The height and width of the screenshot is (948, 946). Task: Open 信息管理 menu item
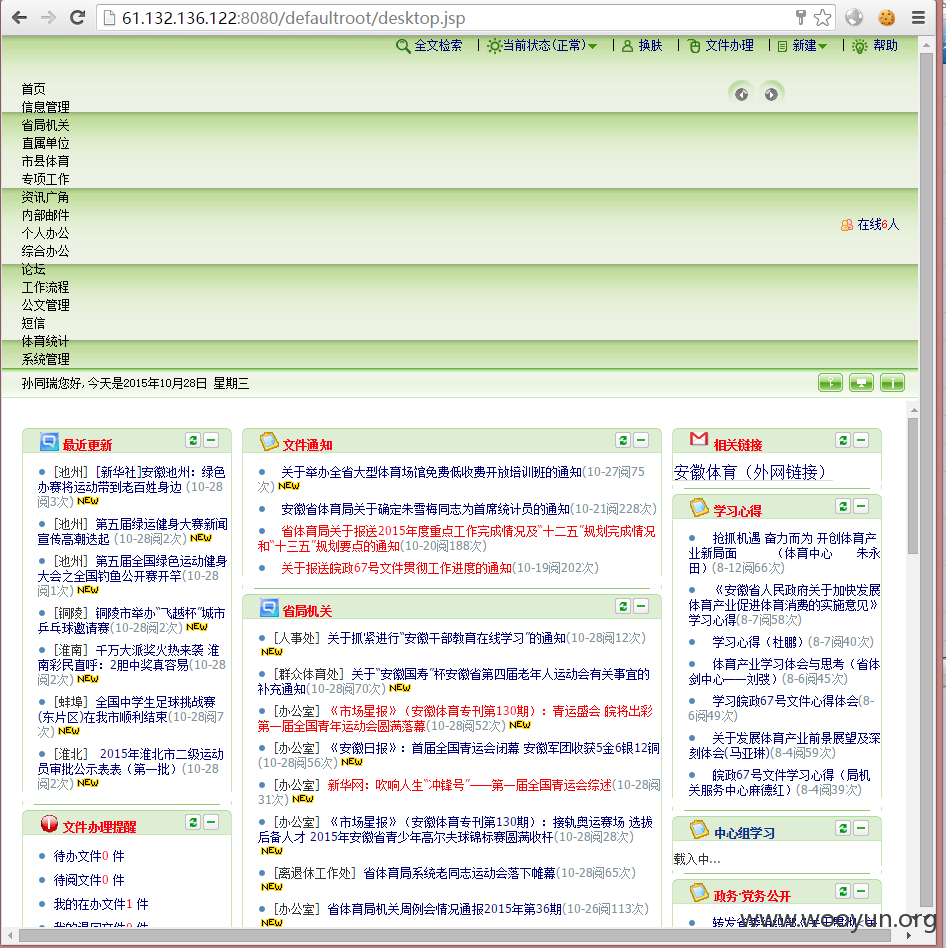point(45,107)
